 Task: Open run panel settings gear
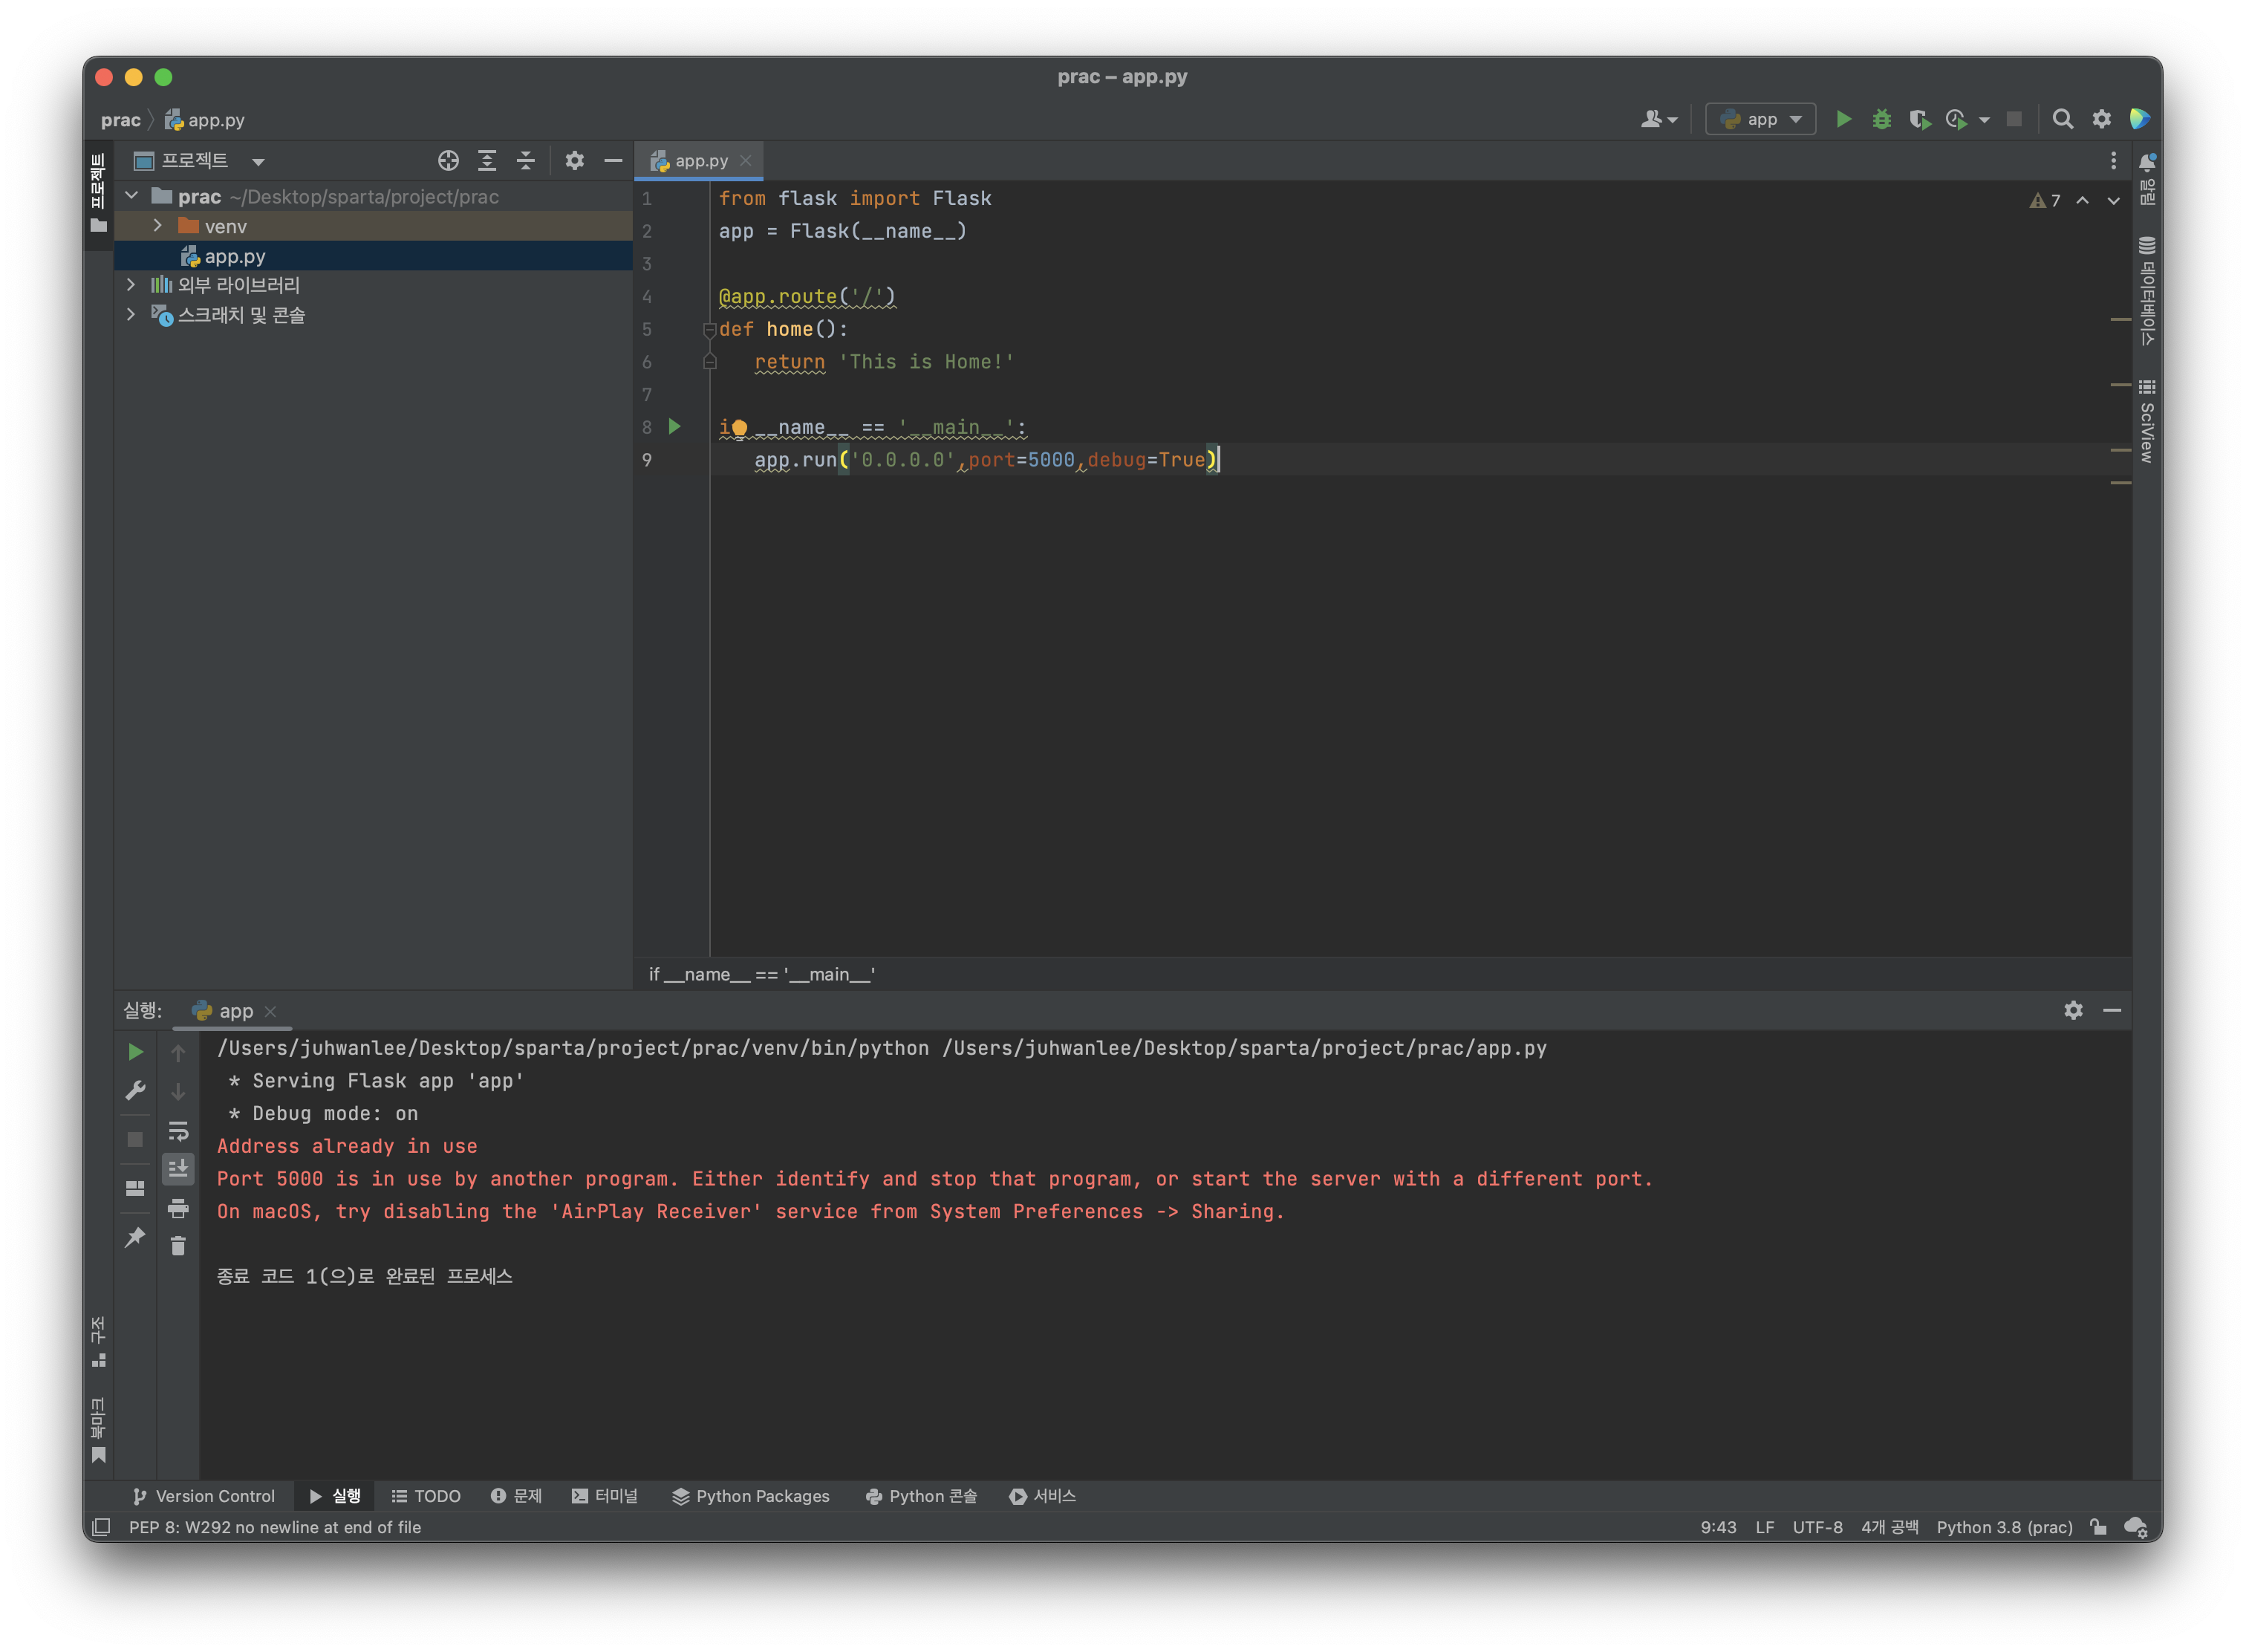coord(2073,1010)
